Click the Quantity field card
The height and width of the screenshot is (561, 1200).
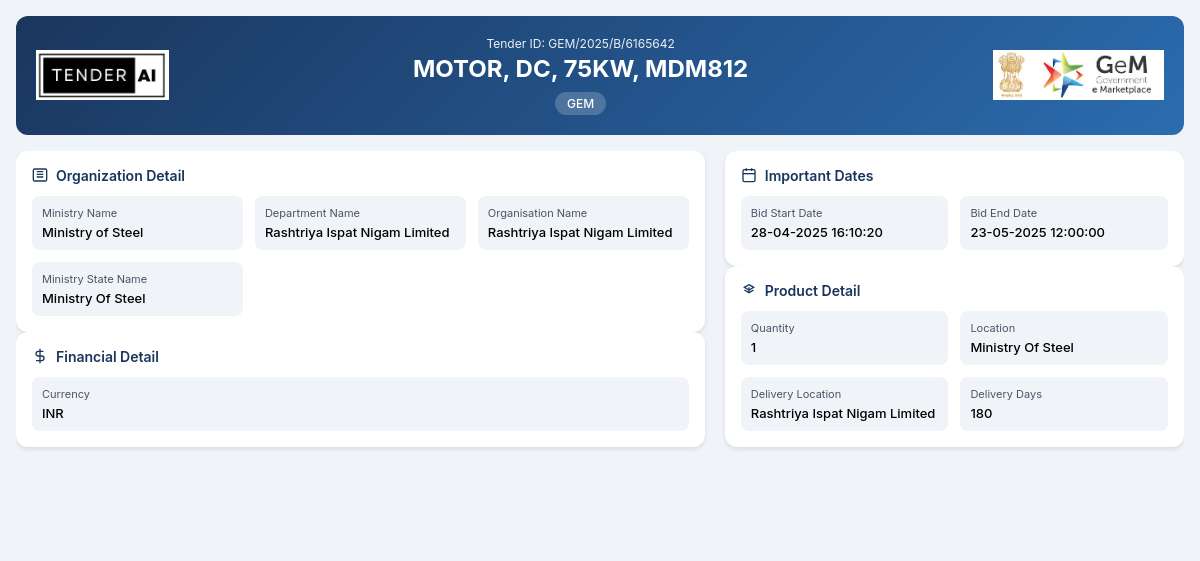pyautogui.click(x=844, y=338)
